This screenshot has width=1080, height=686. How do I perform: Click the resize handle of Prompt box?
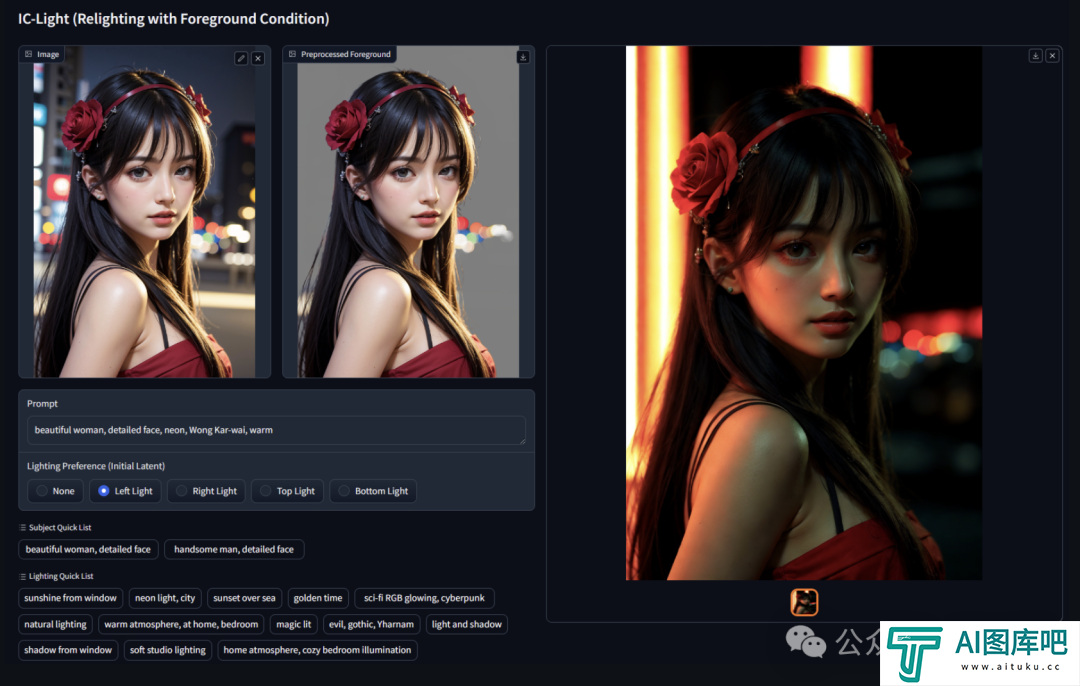pyautogui.click(x=522, y=441)
